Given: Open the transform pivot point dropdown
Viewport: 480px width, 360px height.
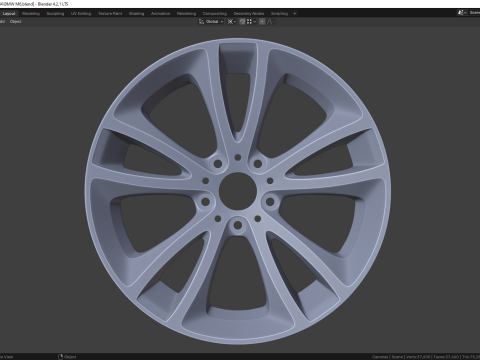Looking at the screenshot, I should (x=232, y=22).
